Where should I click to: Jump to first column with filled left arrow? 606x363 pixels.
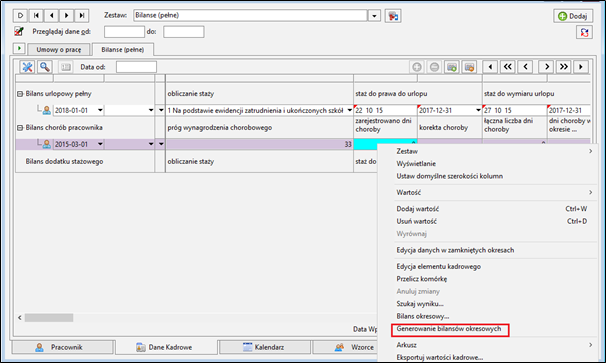(x=490, y=67)
